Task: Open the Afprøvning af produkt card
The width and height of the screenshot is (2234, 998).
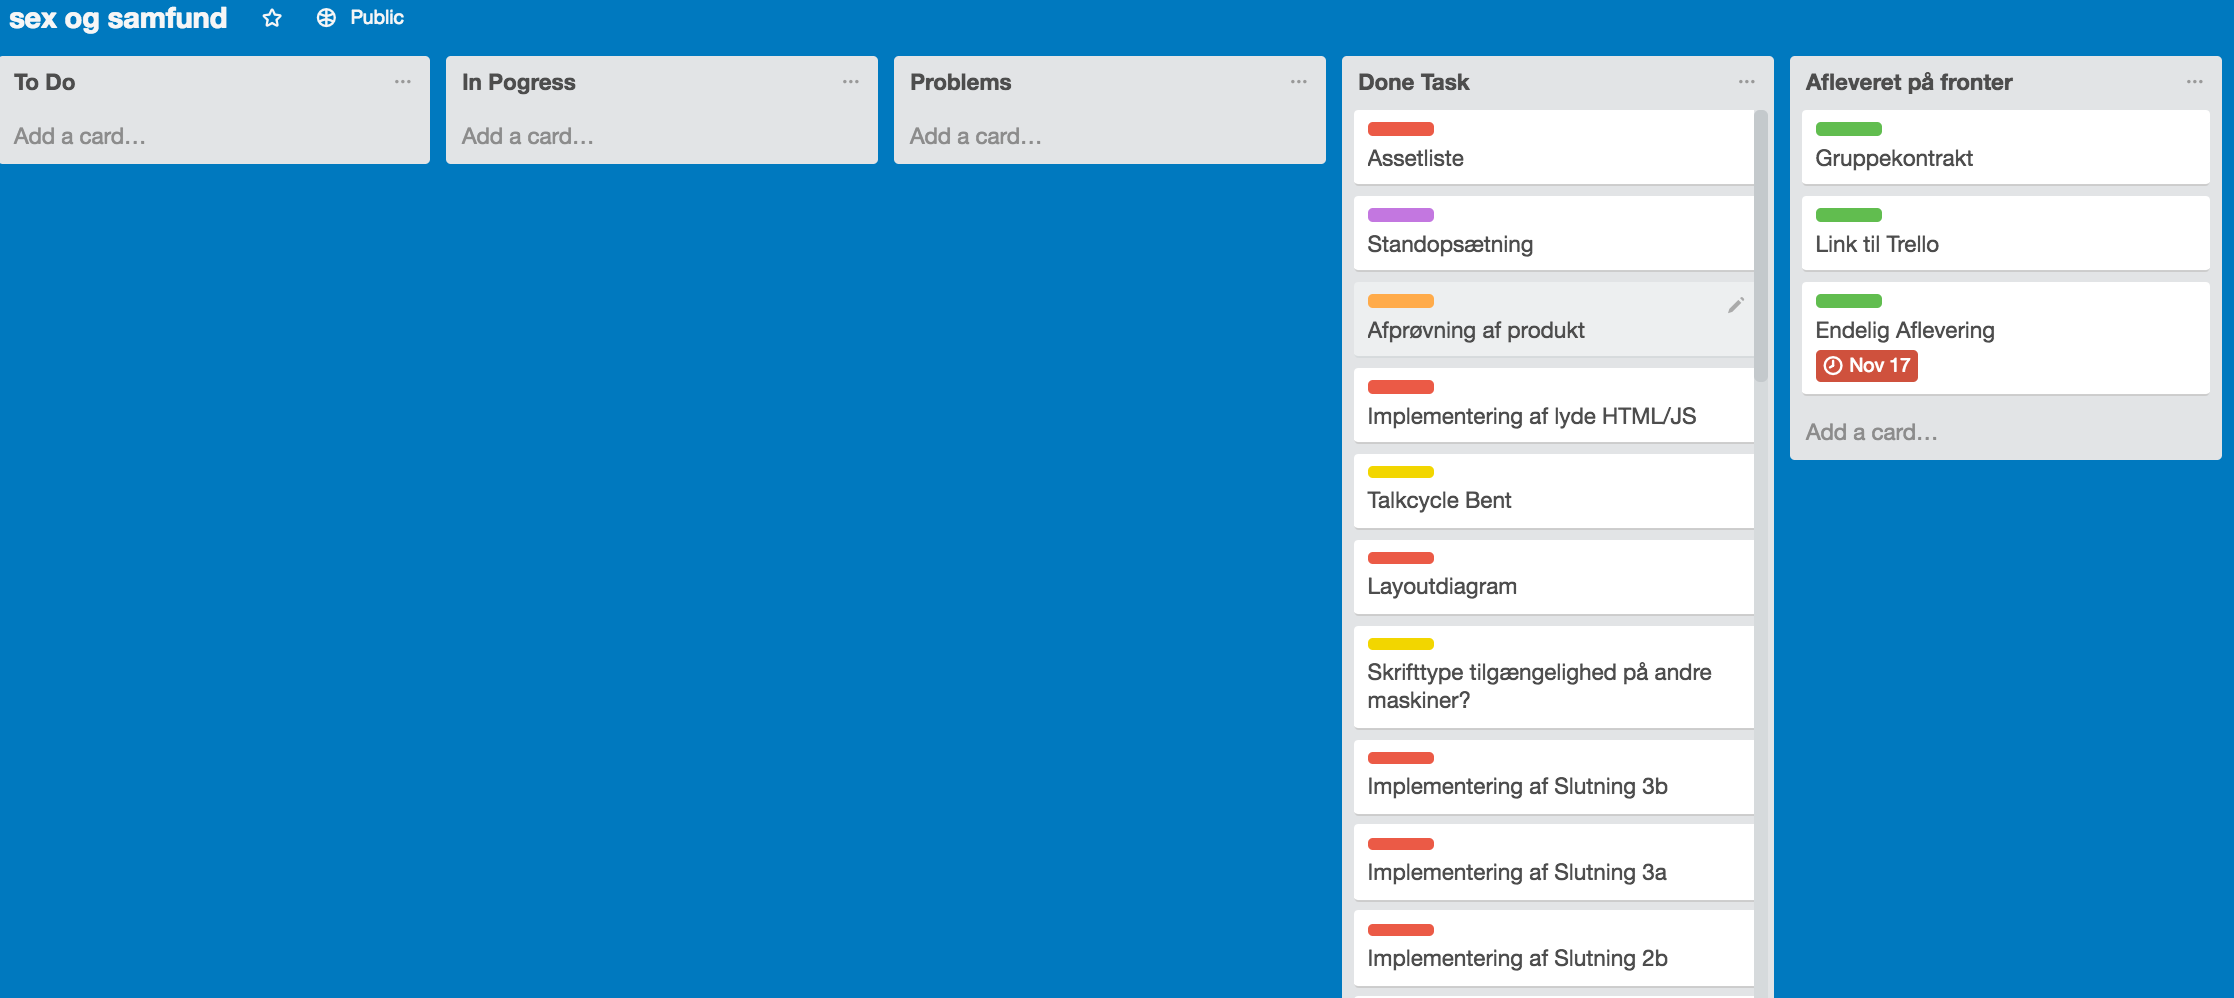Action: 1554,319
